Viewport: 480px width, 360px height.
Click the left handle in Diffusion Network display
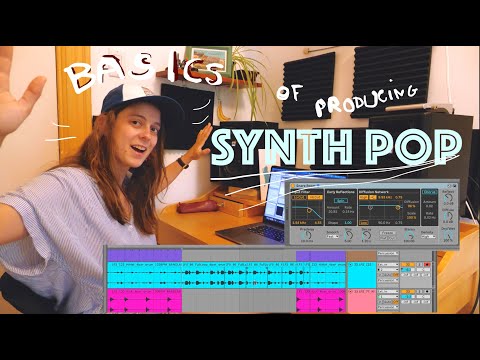click(370, 207)
